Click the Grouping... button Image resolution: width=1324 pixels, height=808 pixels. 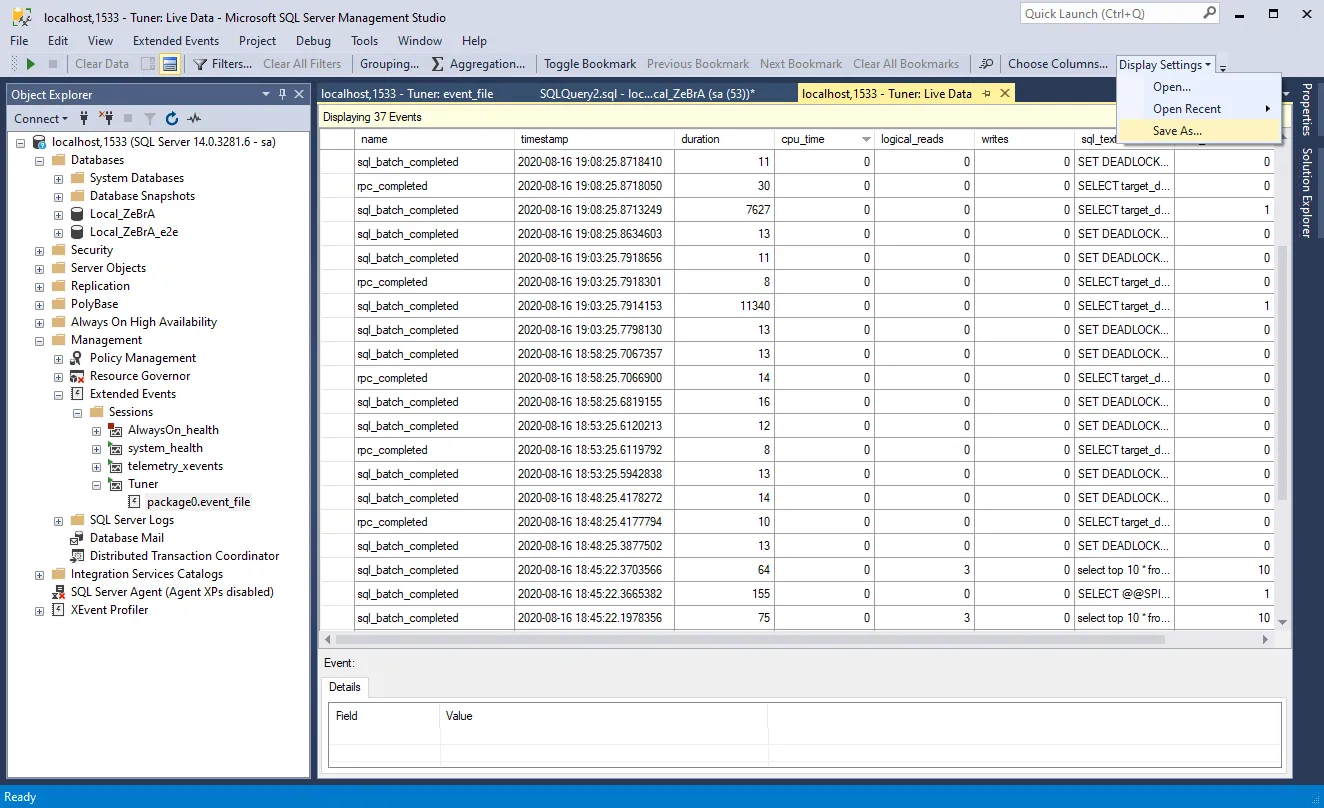coord(390,64)
